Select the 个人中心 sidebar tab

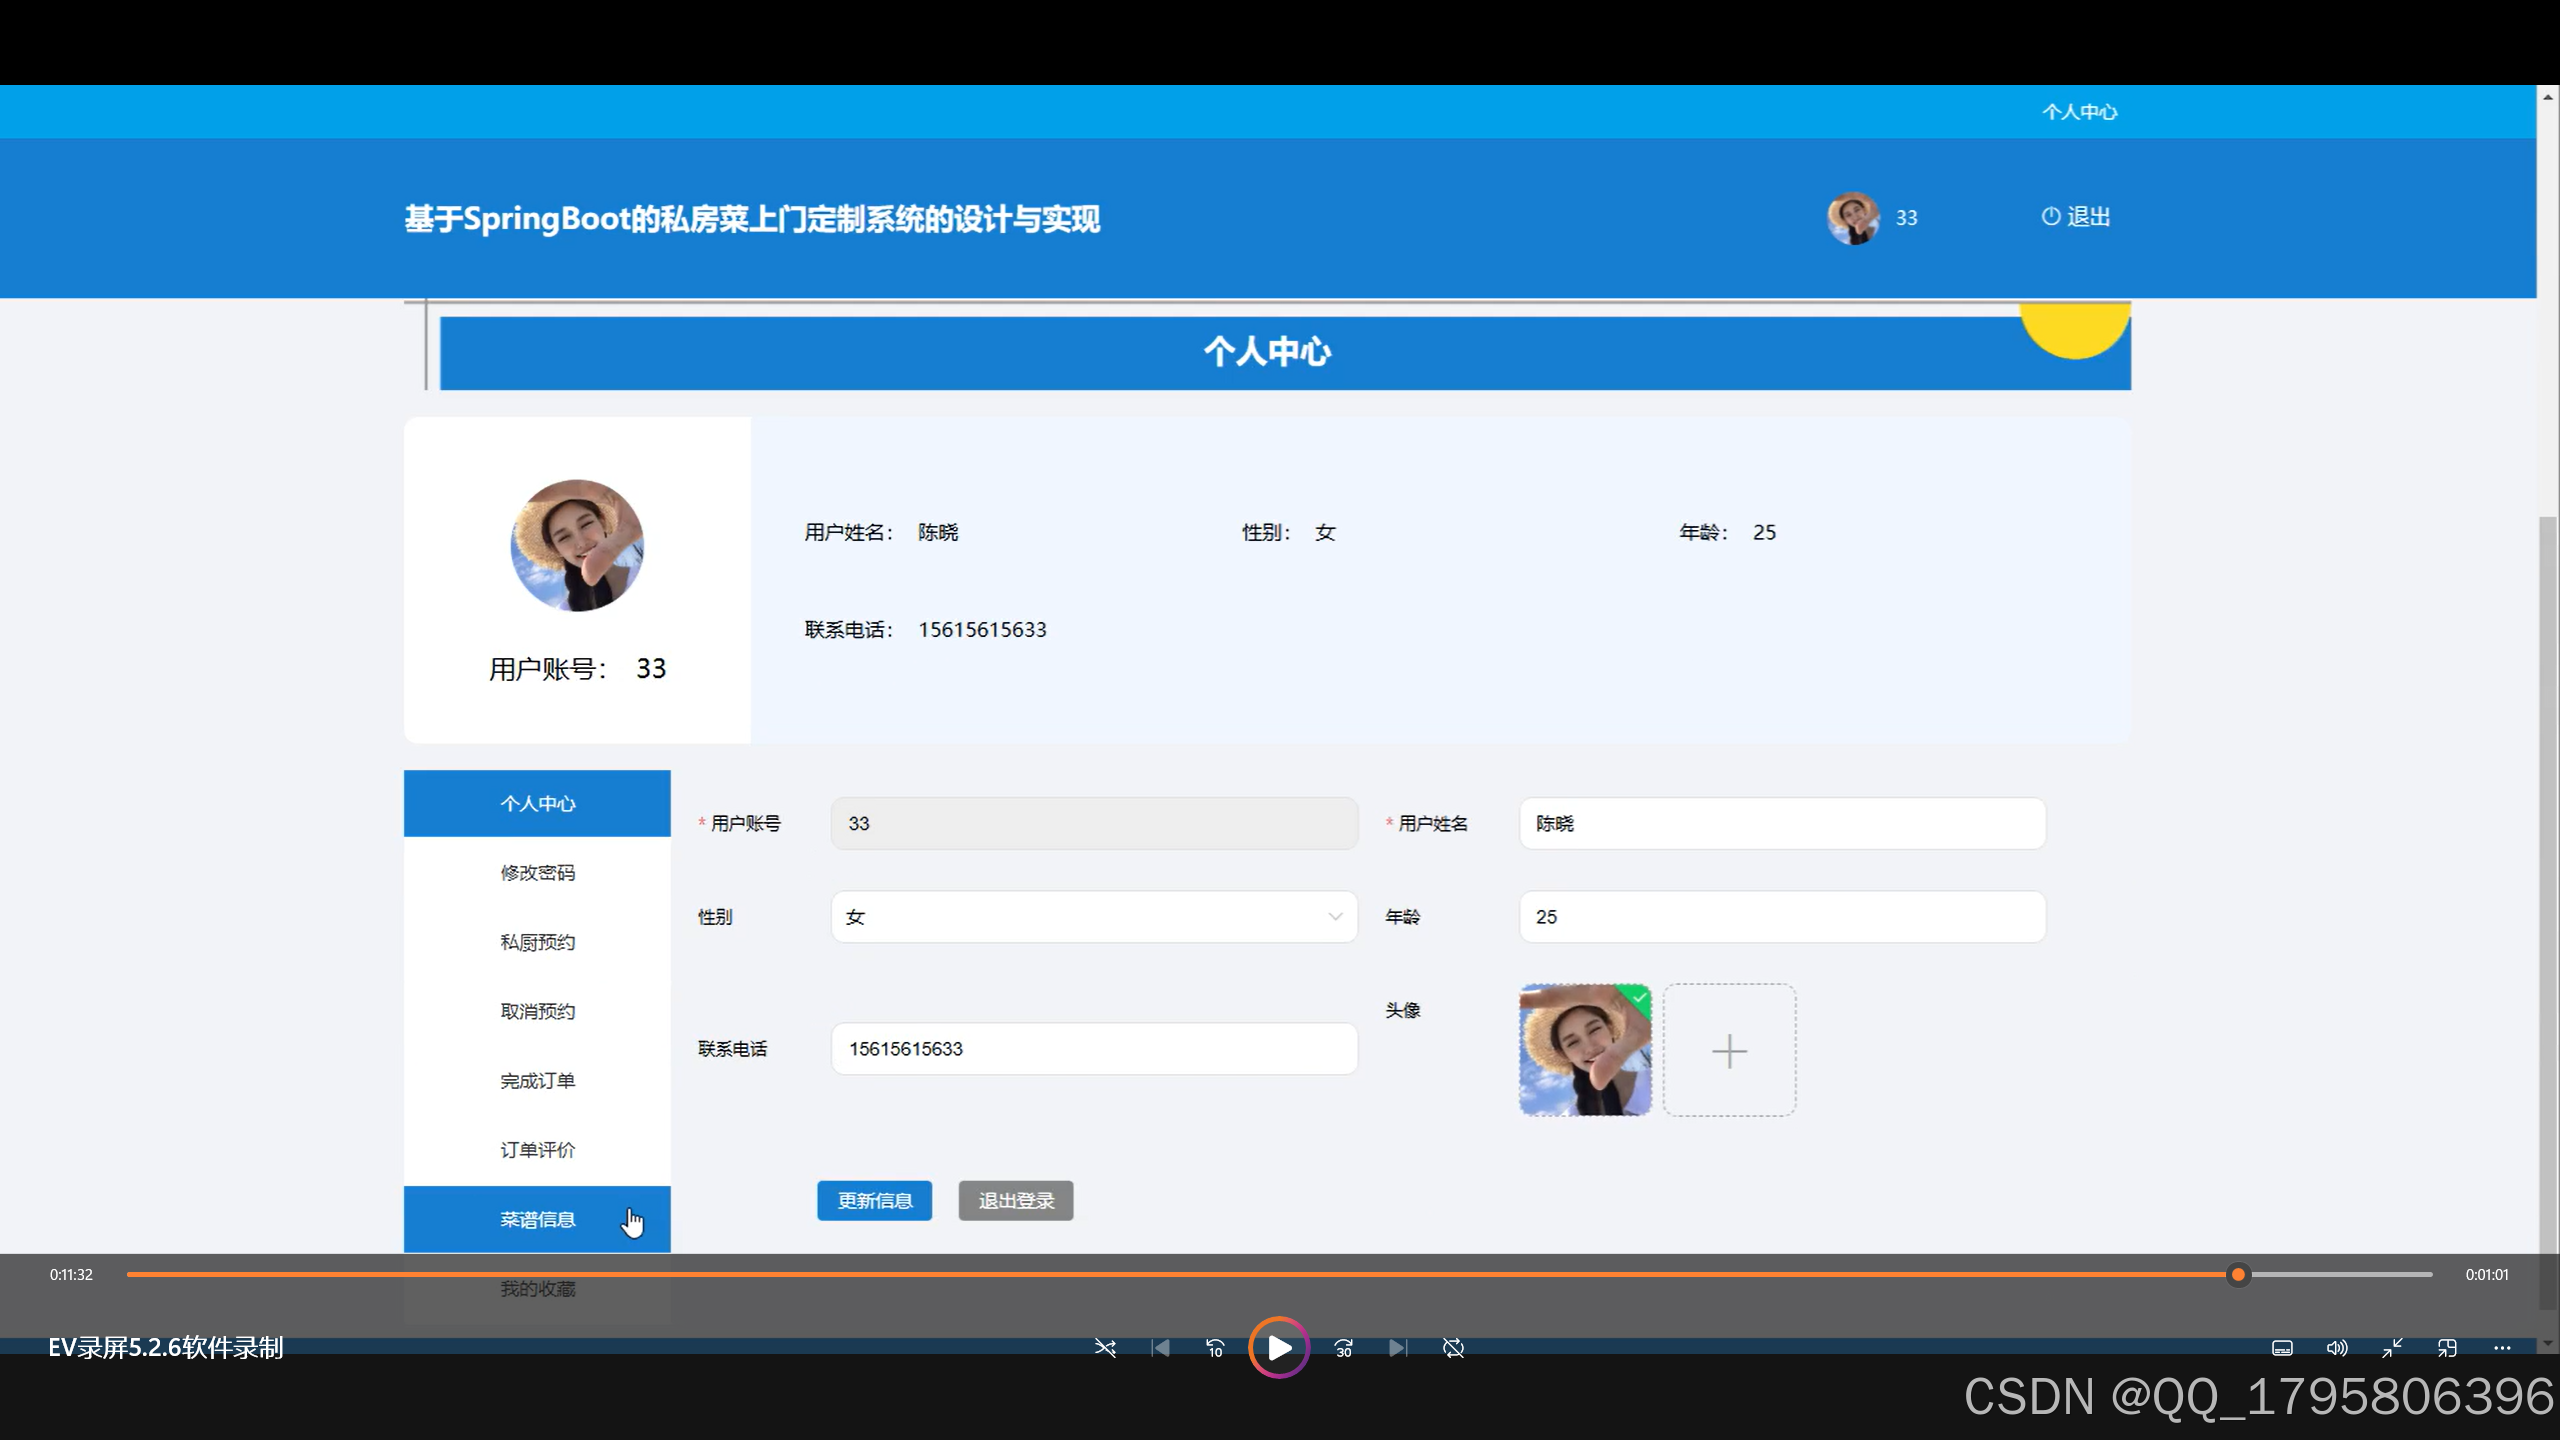[537, 803]
